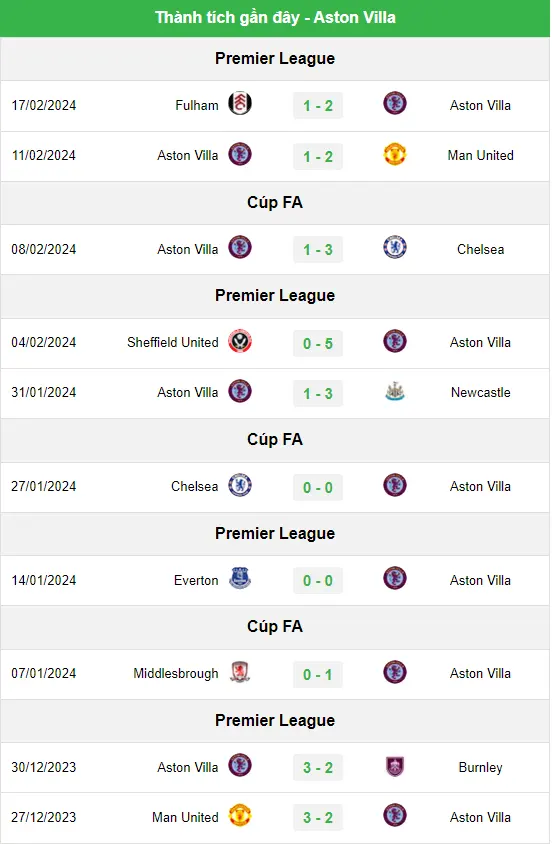Click the Newcastle team name
552x844 pixels.
click(480, 392)
